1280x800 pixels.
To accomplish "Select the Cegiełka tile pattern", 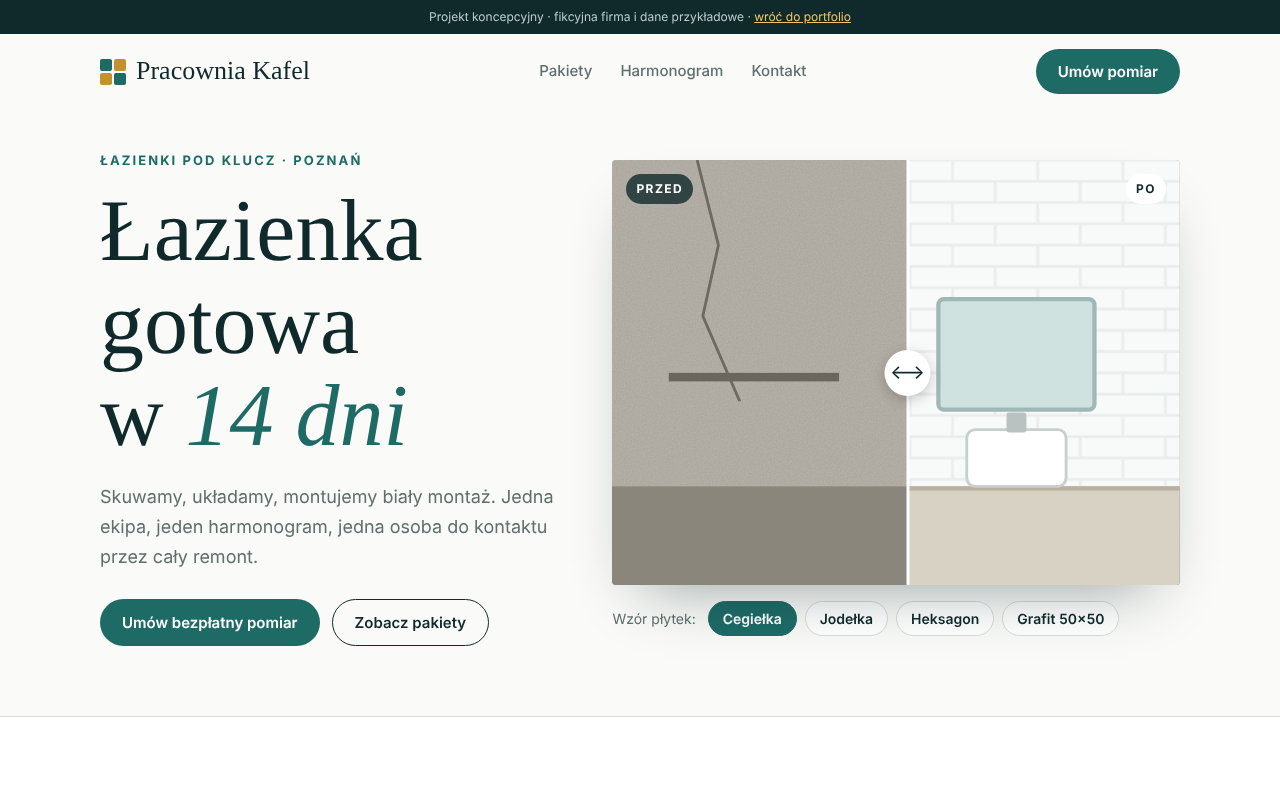I will click(752, 619).
